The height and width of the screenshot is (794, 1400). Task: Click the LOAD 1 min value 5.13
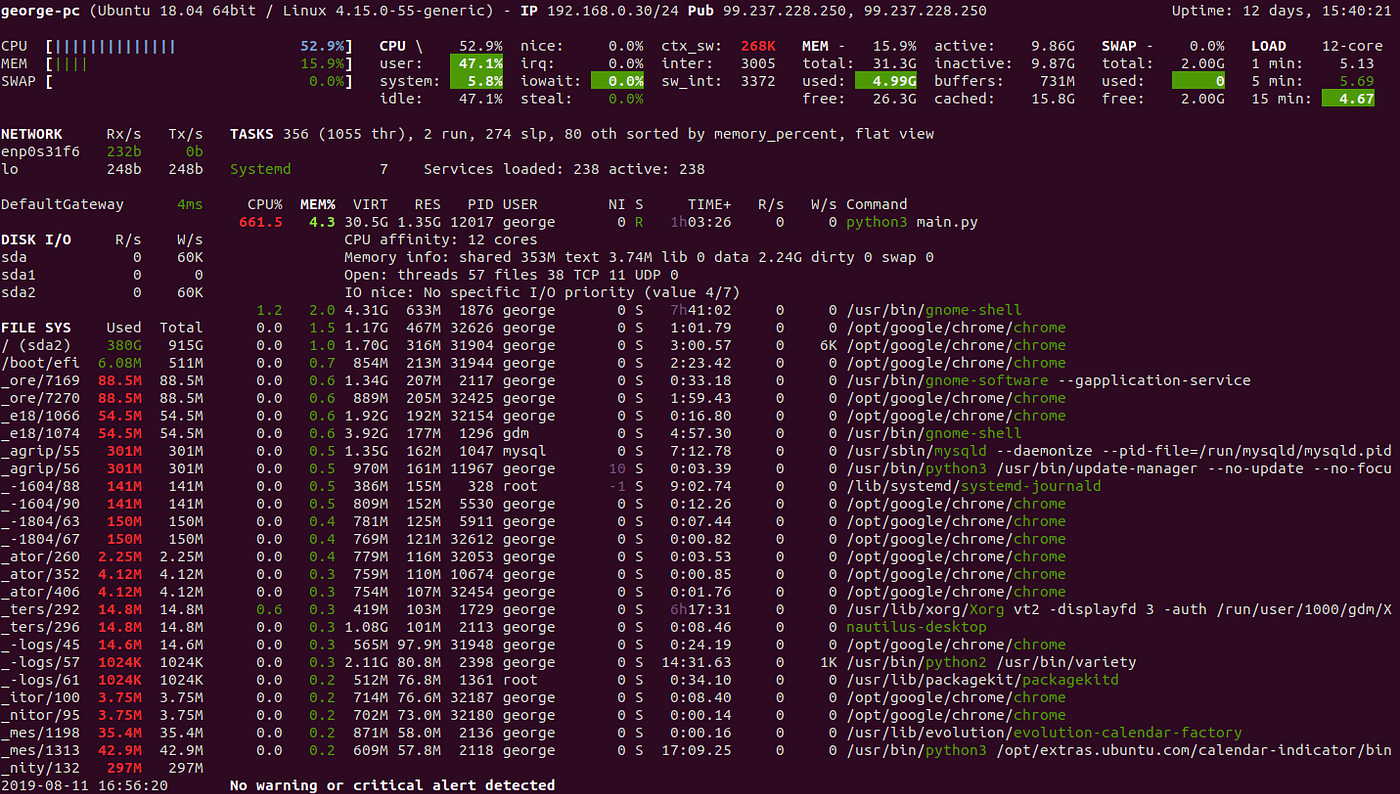coord(1355,64)
